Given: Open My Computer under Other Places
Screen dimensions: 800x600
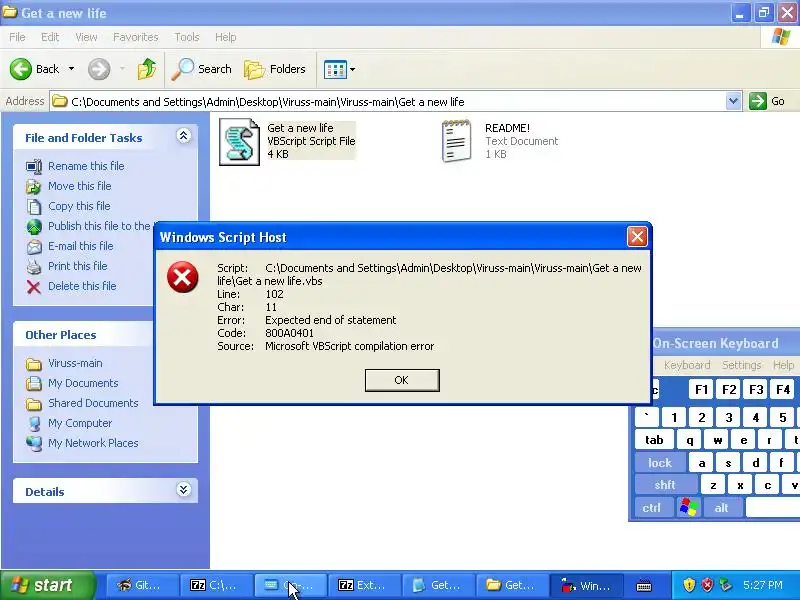Looking at the screenshot, I should (x=80, y=423).
